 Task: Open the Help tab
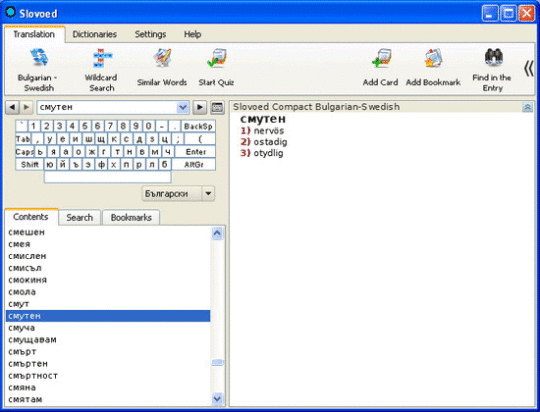tap(193, 34)
